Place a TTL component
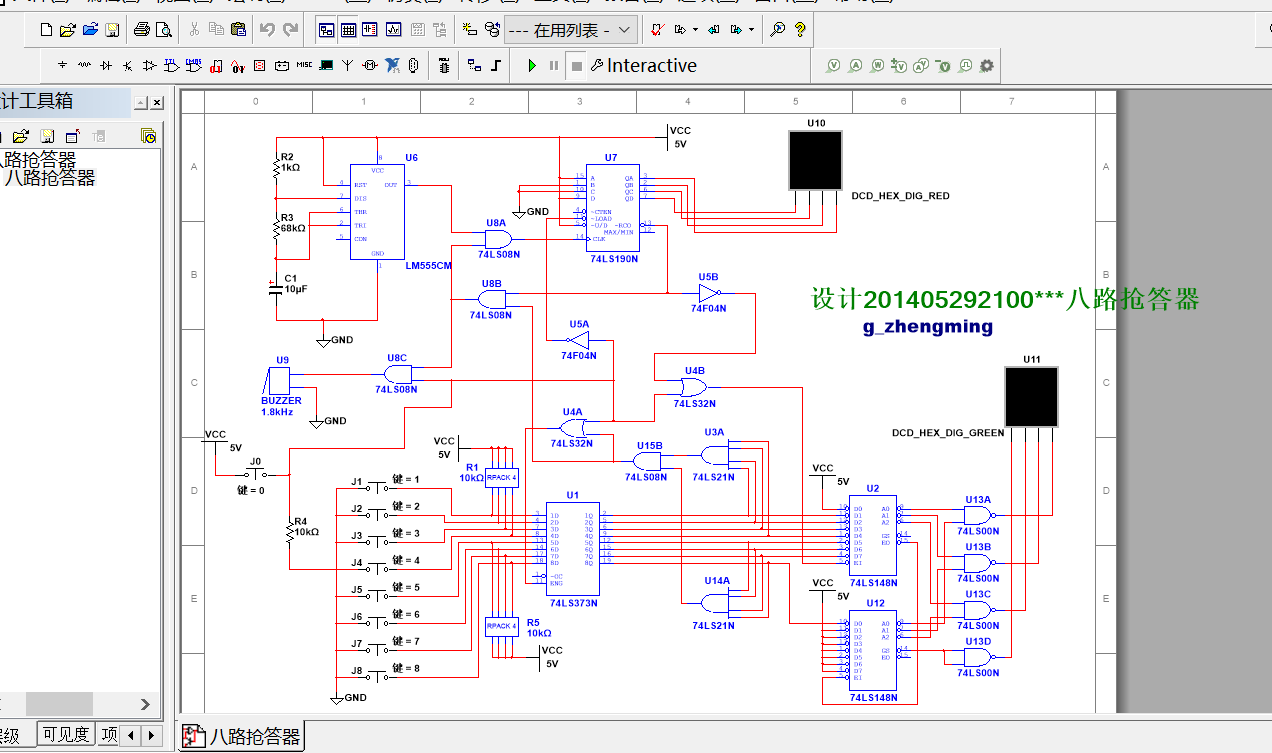 coord(171,65)
